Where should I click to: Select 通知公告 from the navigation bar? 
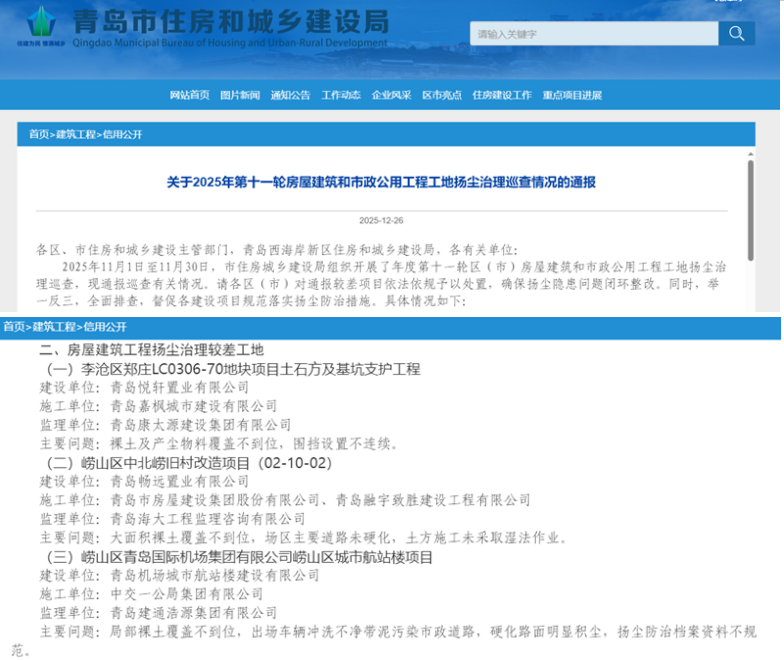pyautogui.click(x=290, y=95)
